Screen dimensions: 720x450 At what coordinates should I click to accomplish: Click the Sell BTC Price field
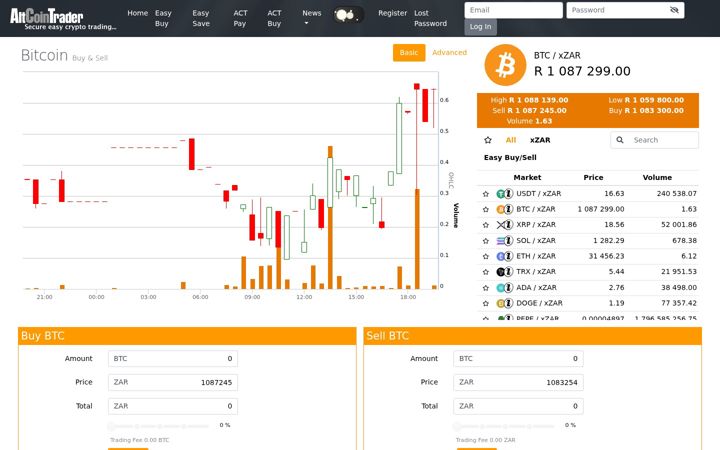click(518, 382)
